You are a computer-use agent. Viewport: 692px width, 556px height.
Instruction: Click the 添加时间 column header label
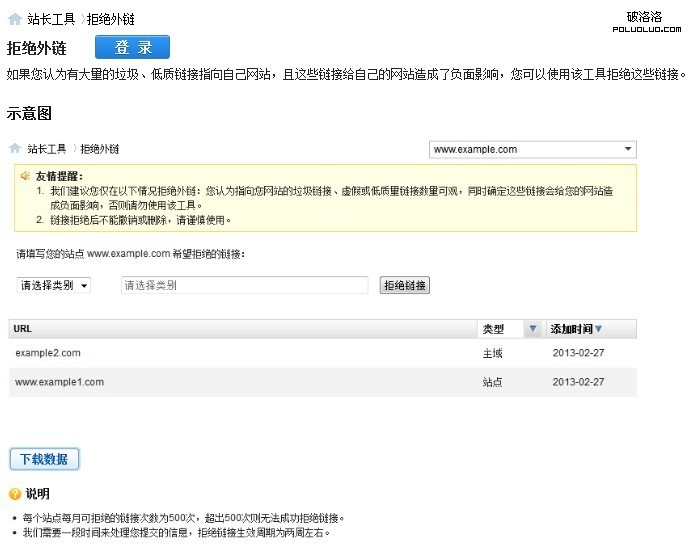571,329
